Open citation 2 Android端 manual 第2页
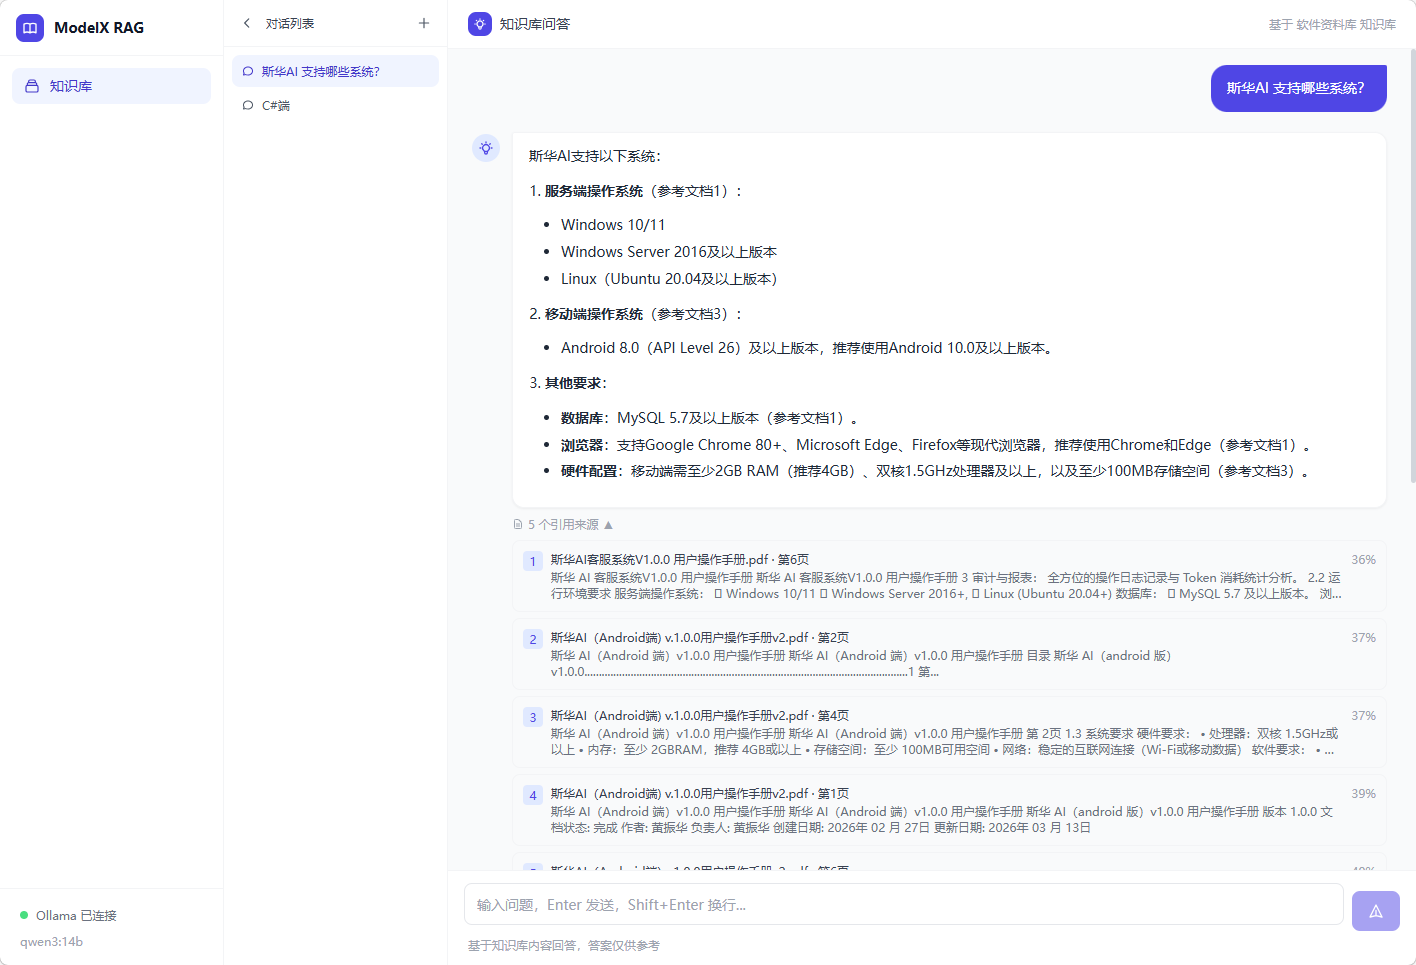The width and height of the screenshot is (1416, 965). (x=949, y=654)
